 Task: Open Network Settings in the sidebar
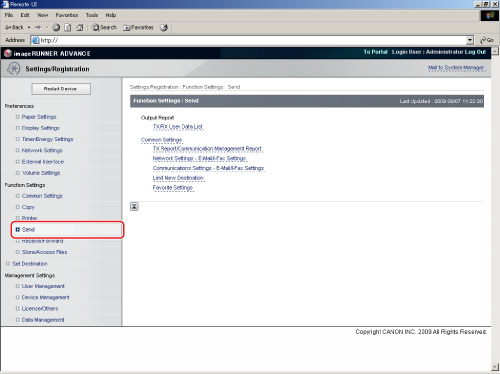(42, 151)
